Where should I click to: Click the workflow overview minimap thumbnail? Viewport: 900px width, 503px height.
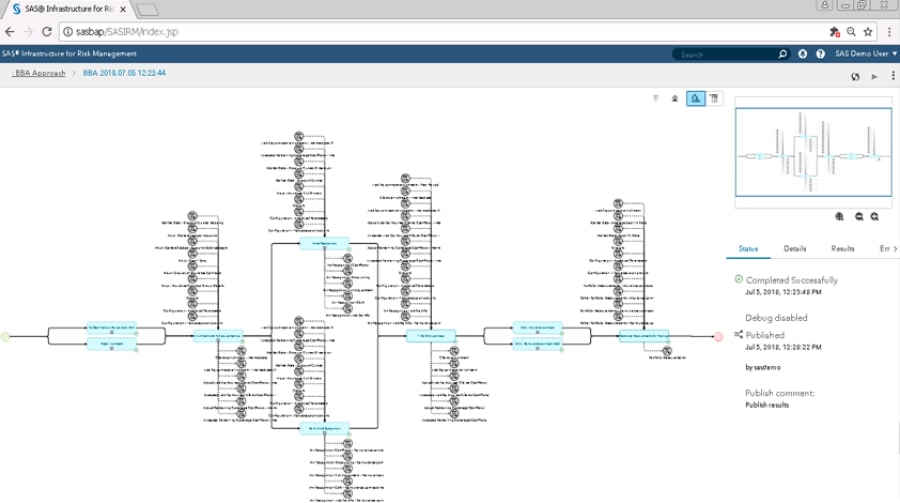[813, 152]
